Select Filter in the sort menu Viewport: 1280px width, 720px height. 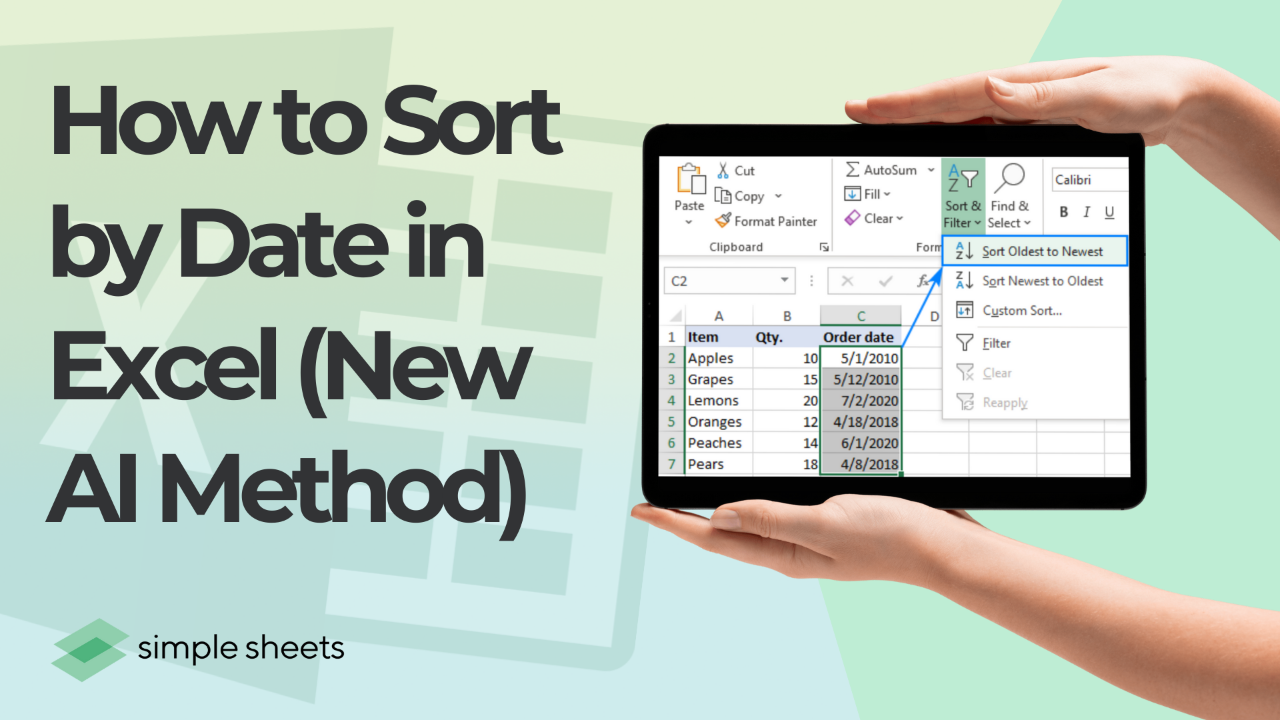[x=1035, y=343]
